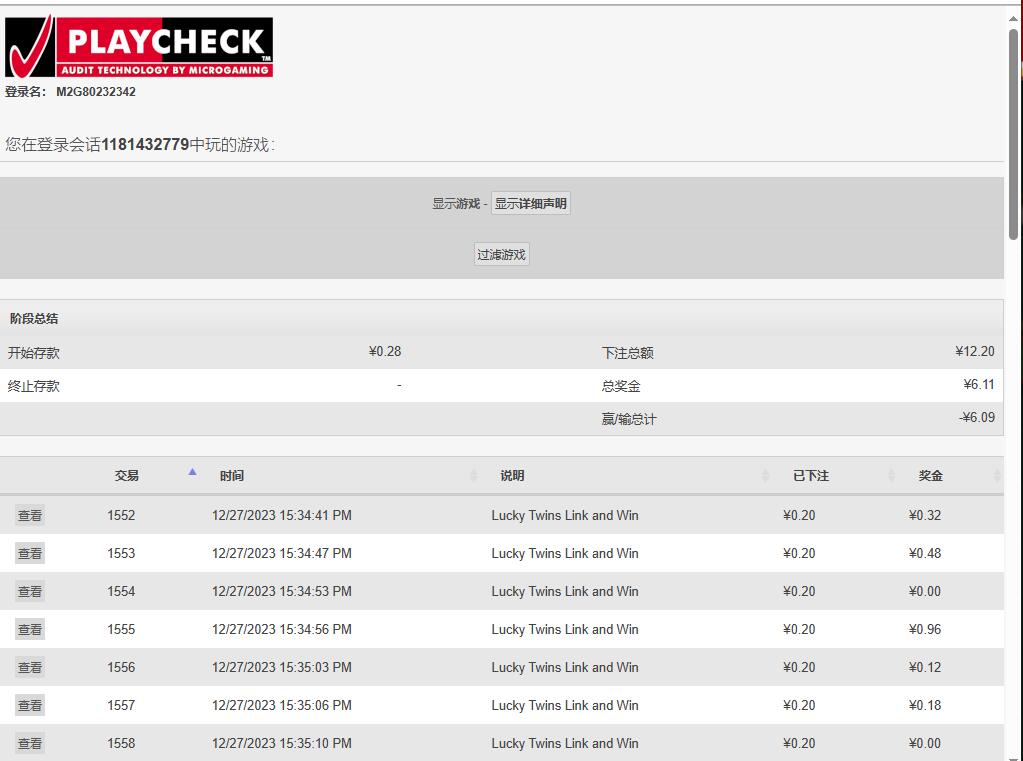Image resolution: width=1023 pixels, height=761 pixels.
Task: Click the sort arrow beside 交易 header
Action: 192,472
